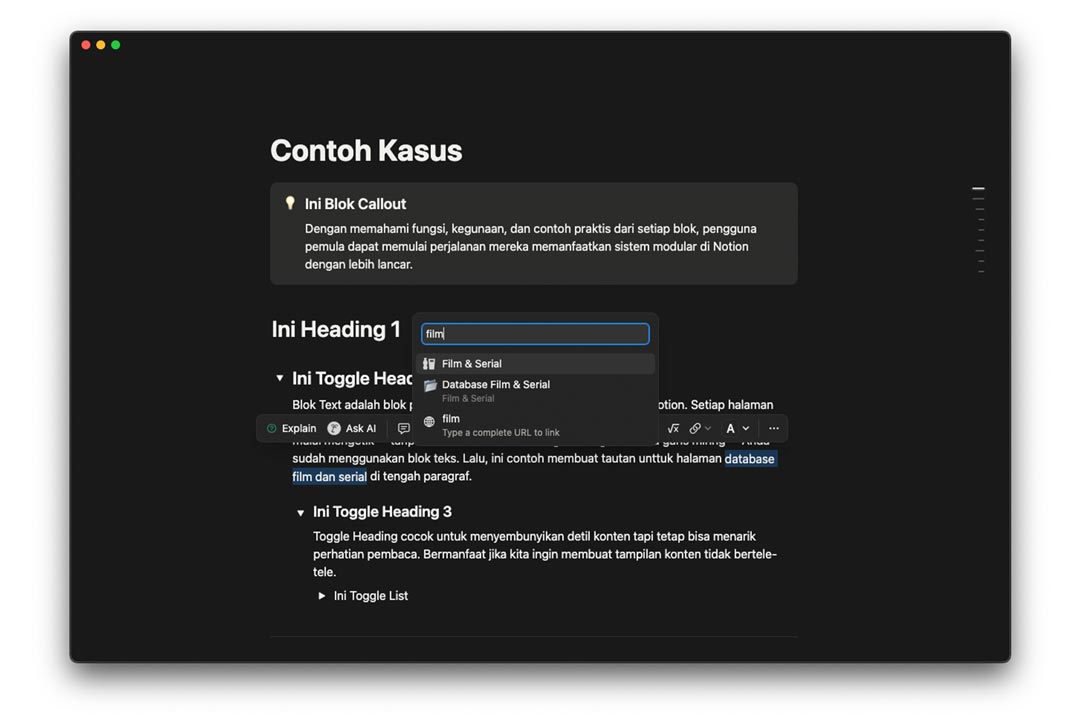The image size is (1080, 720).
Task: Click the top bar in the page outline
Action: point(978,188)
